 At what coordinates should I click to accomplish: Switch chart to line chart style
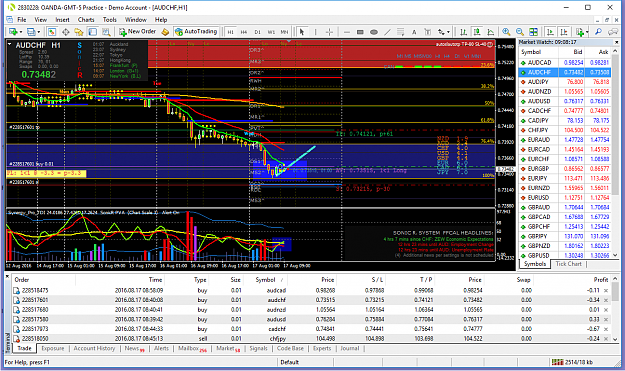click(x=491, y=32)
